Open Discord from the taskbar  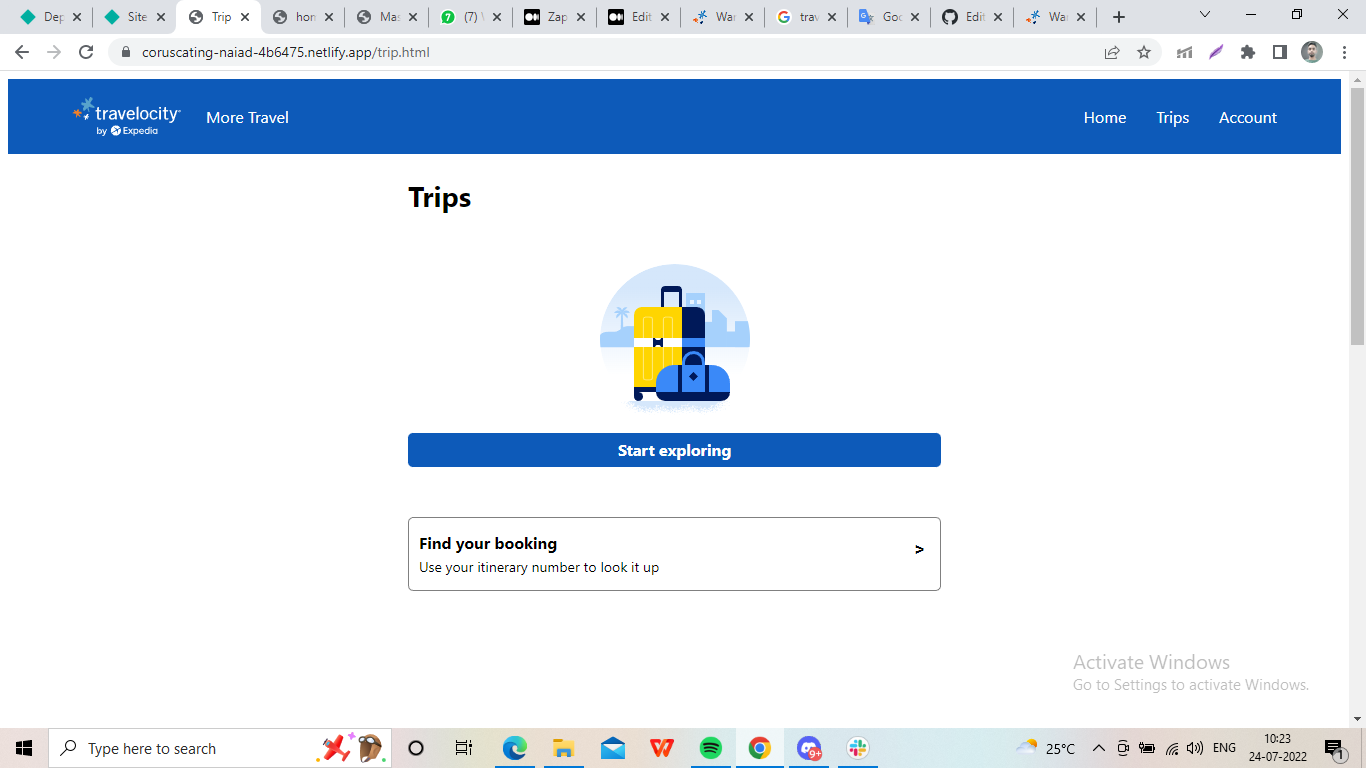coord(808,747)
